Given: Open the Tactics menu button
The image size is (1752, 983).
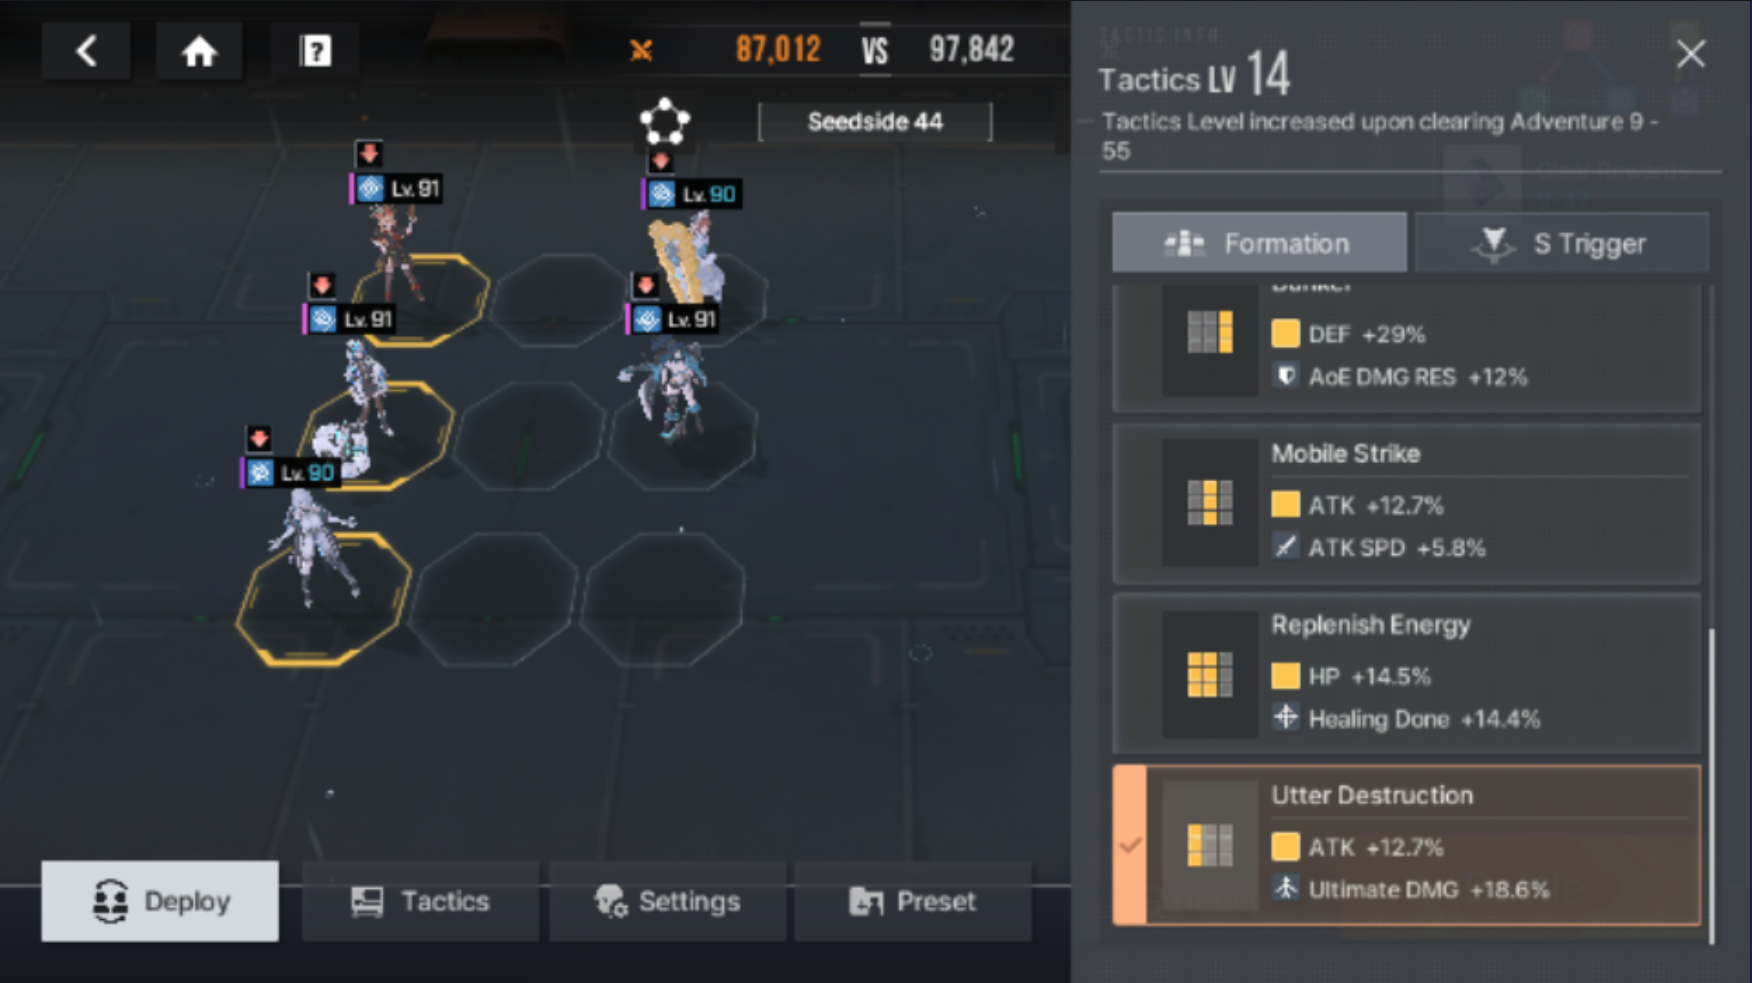Looking at the screenshot, I should (420, 901).
